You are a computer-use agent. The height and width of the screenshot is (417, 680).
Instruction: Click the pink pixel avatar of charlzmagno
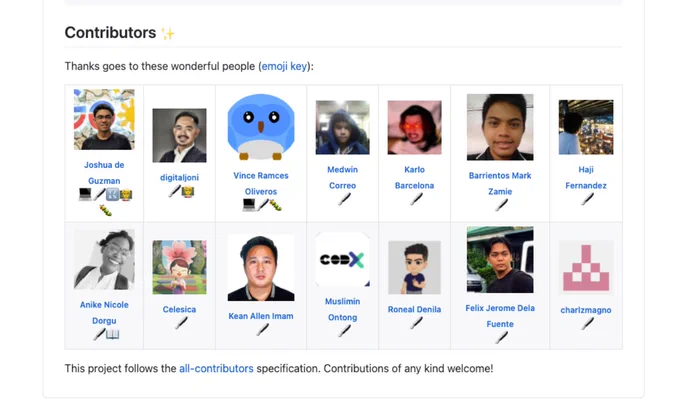point(586,267)
